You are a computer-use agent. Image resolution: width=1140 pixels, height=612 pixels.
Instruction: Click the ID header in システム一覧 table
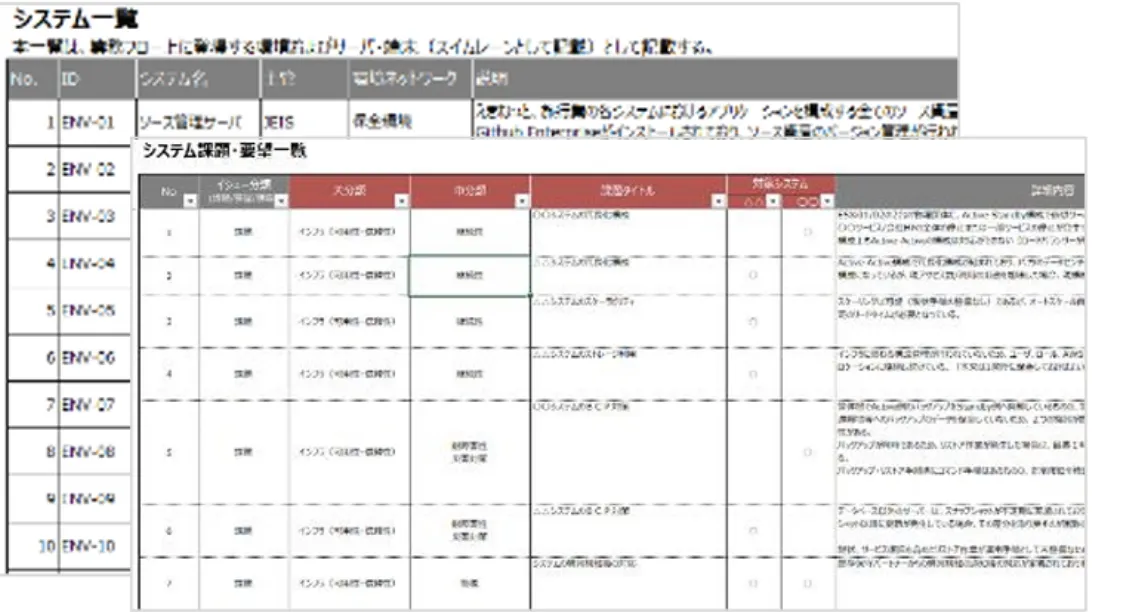97,78
